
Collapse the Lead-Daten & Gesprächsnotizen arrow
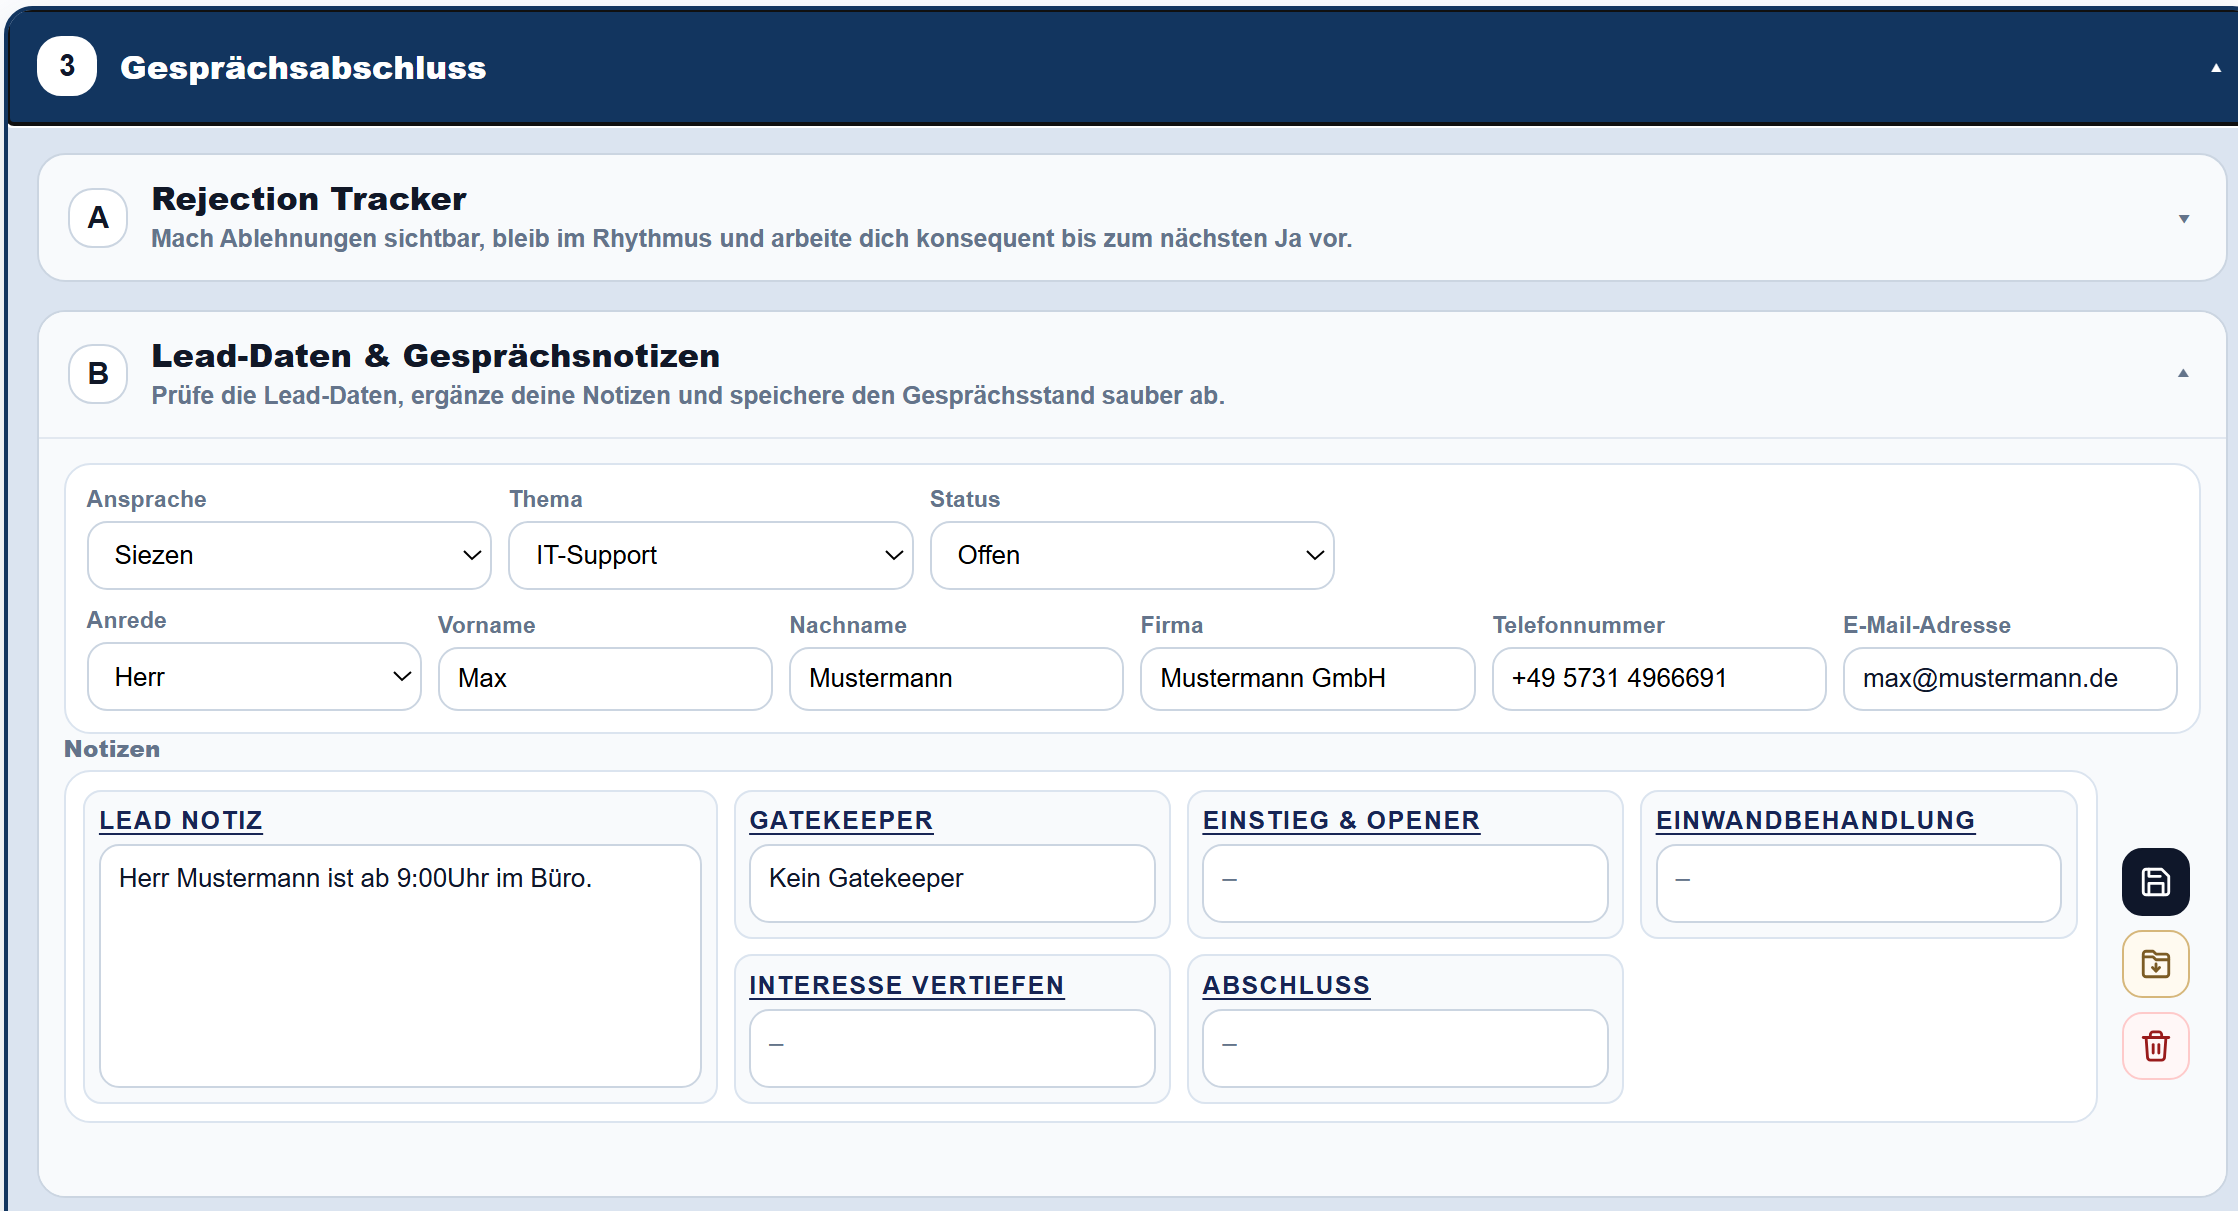pos(2183,373)
